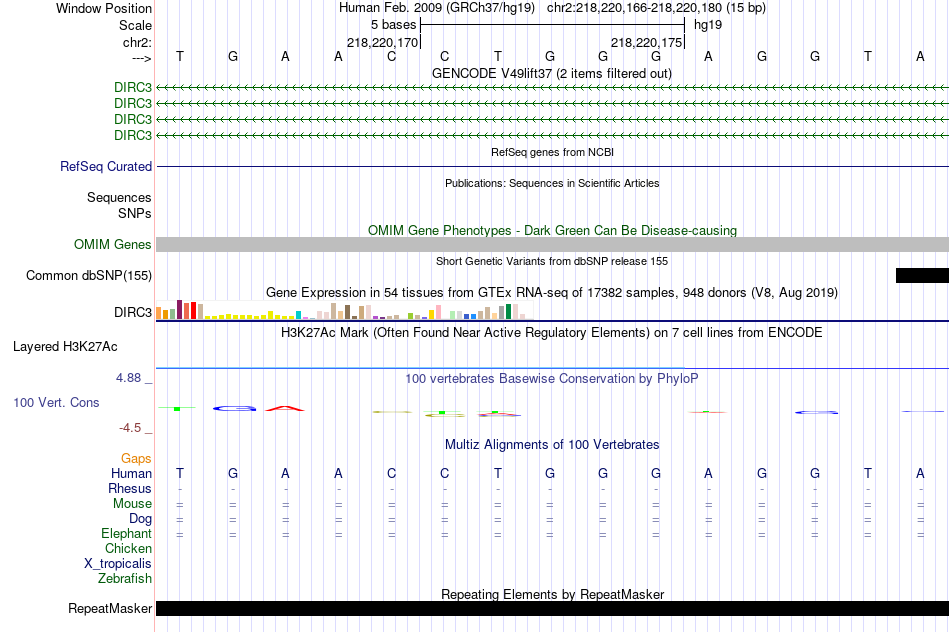Open Repeating Elements by RepeatMasker title
This screenshot has width=950, height=632.
[x=553, y=594]
